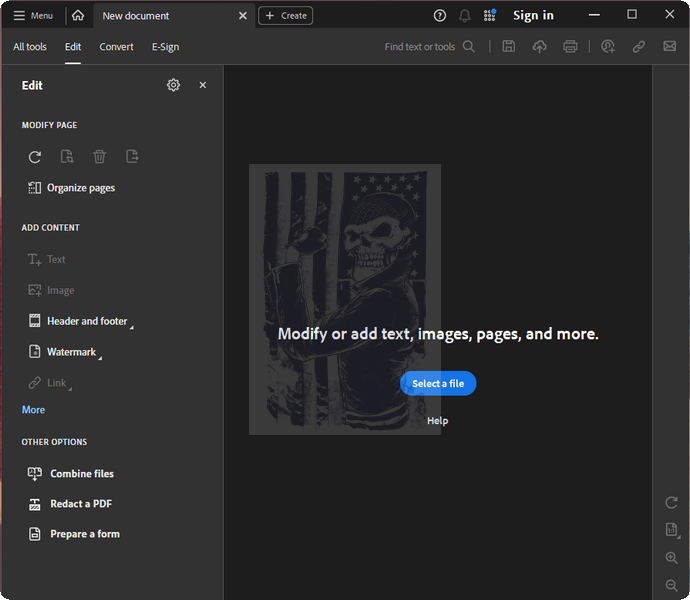Screen dimensions: 690x600
Task: Click the Select a file button
Action: [x=438, y=383]
